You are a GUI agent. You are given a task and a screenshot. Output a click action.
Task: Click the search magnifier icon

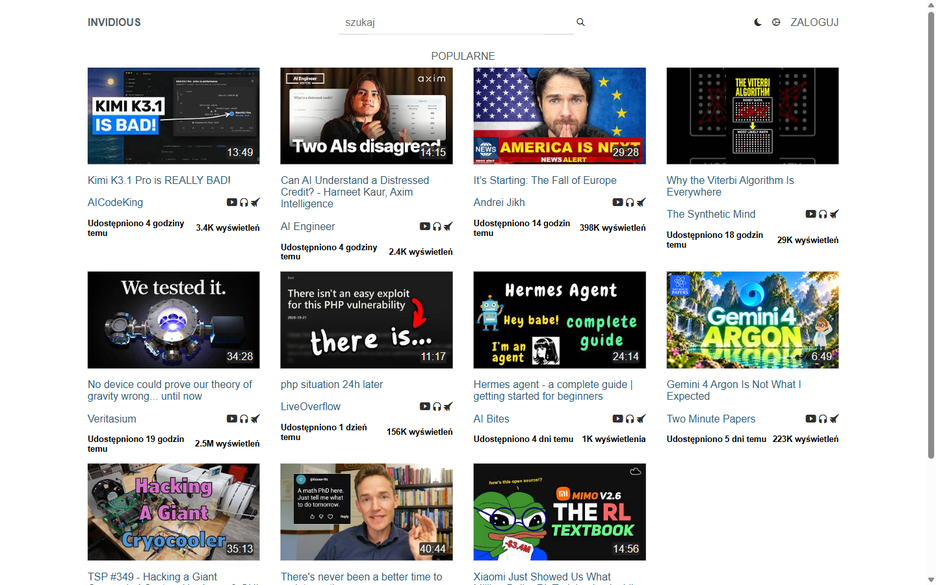(x=580, y=22)
